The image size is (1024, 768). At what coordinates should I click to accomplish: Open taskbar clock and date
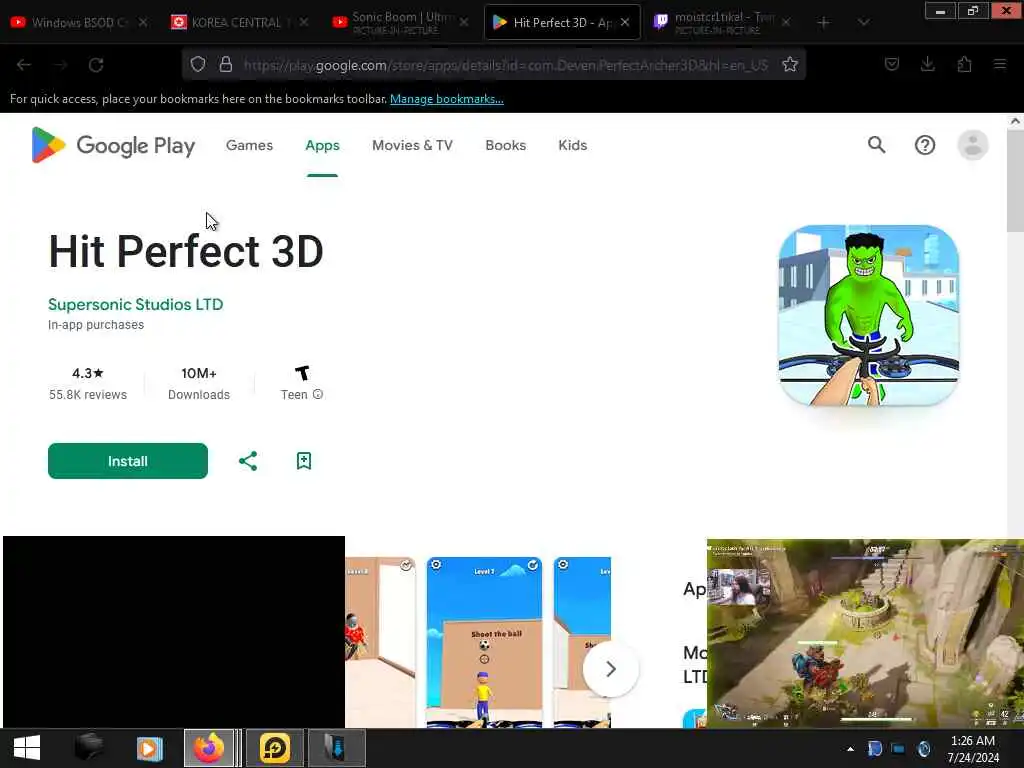973,749
